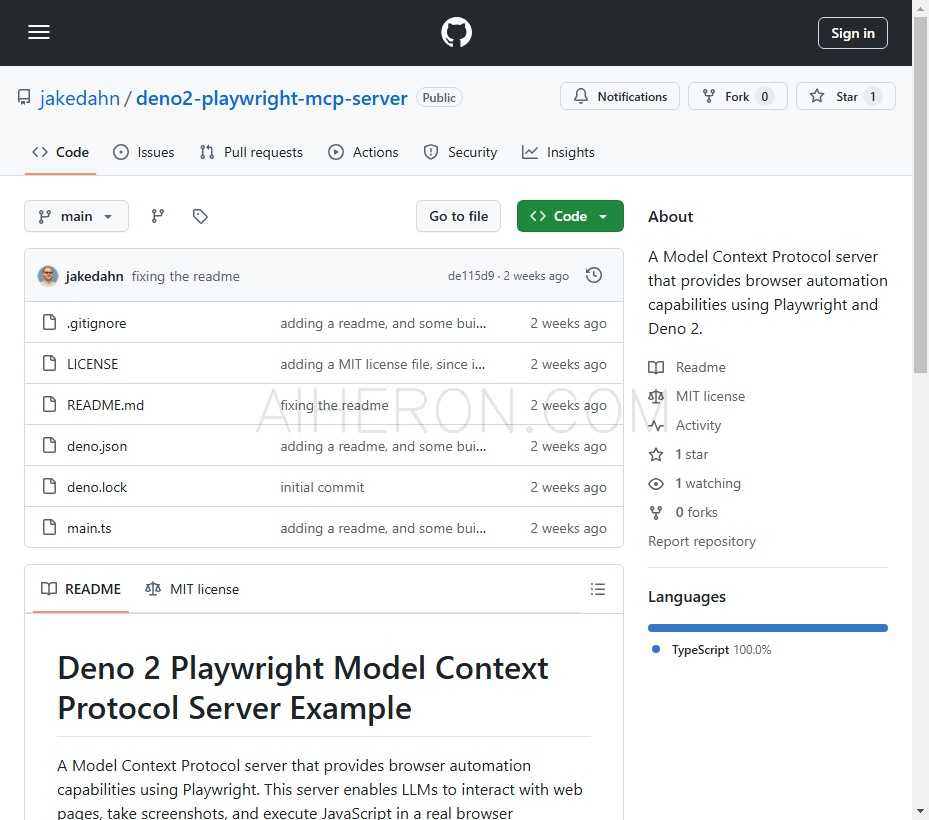Click the file icon next to deno.json

(50, 445)
